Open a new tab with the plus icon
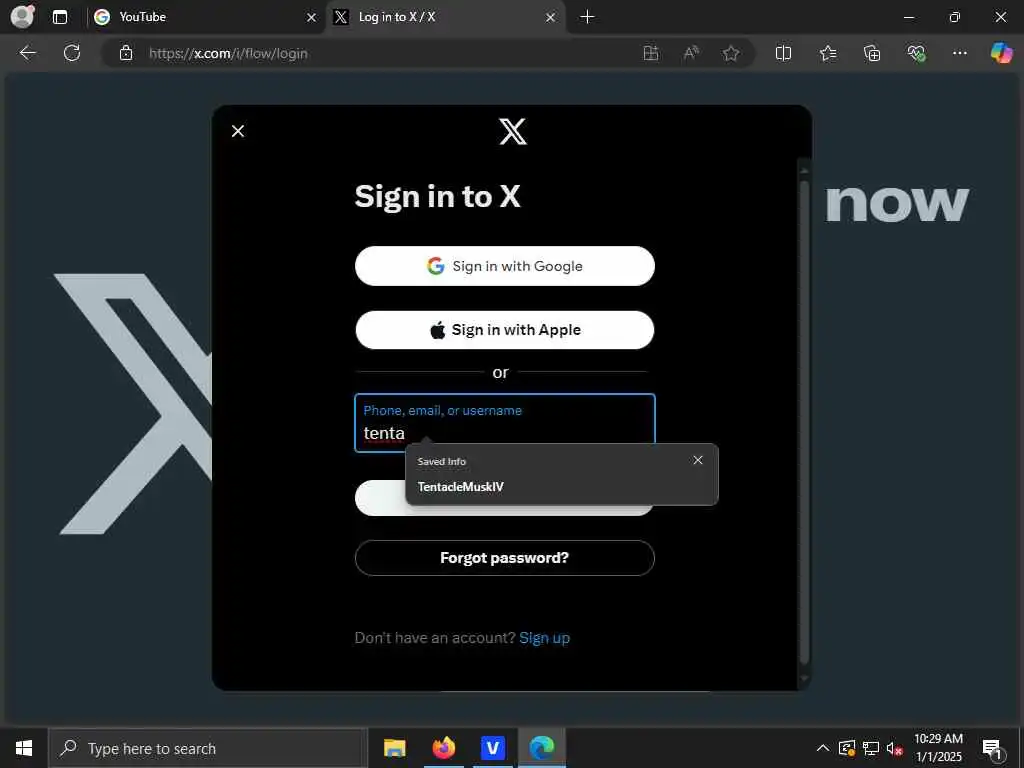The height and width of the screenshot is (768, 1024). (x=587, y=17)
